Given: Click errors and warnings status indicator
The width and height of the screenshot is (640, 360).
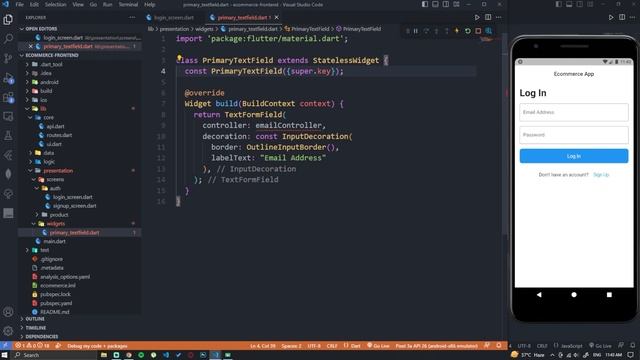Looking at the screenshot, I should click(x=32, y=346).
